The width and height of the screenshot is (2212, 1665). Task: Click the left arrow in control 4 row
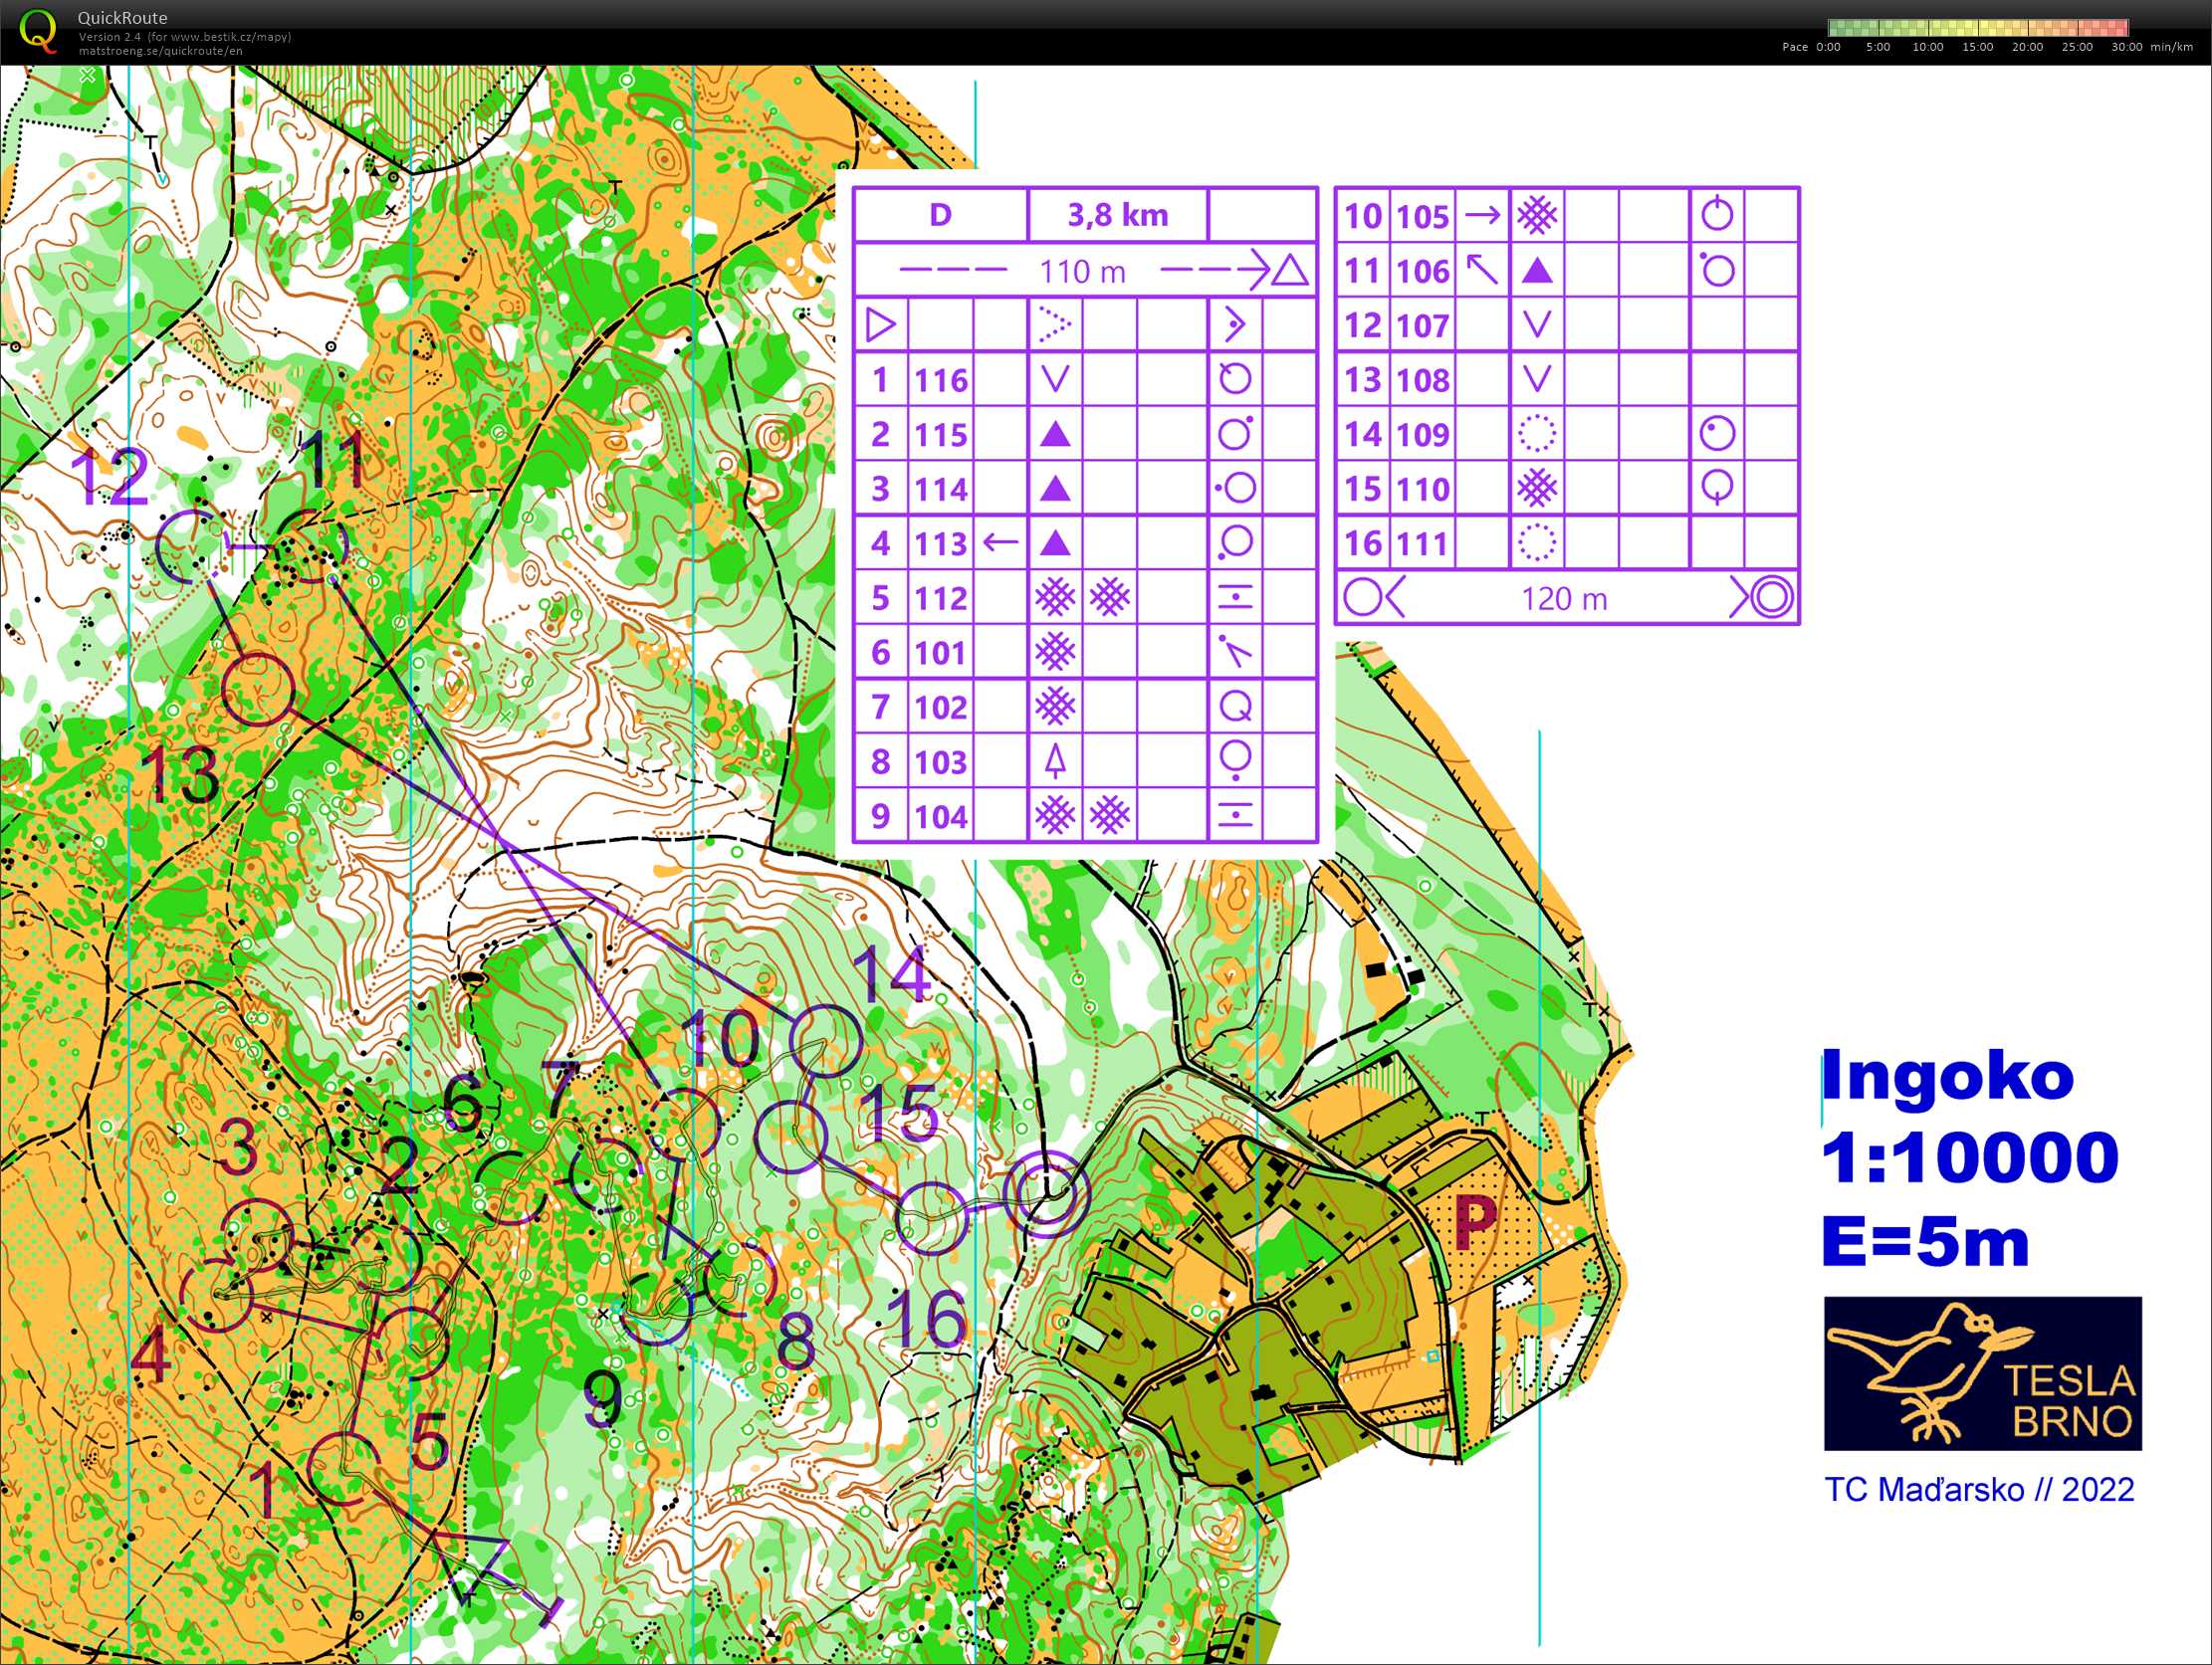(1000, 543)
